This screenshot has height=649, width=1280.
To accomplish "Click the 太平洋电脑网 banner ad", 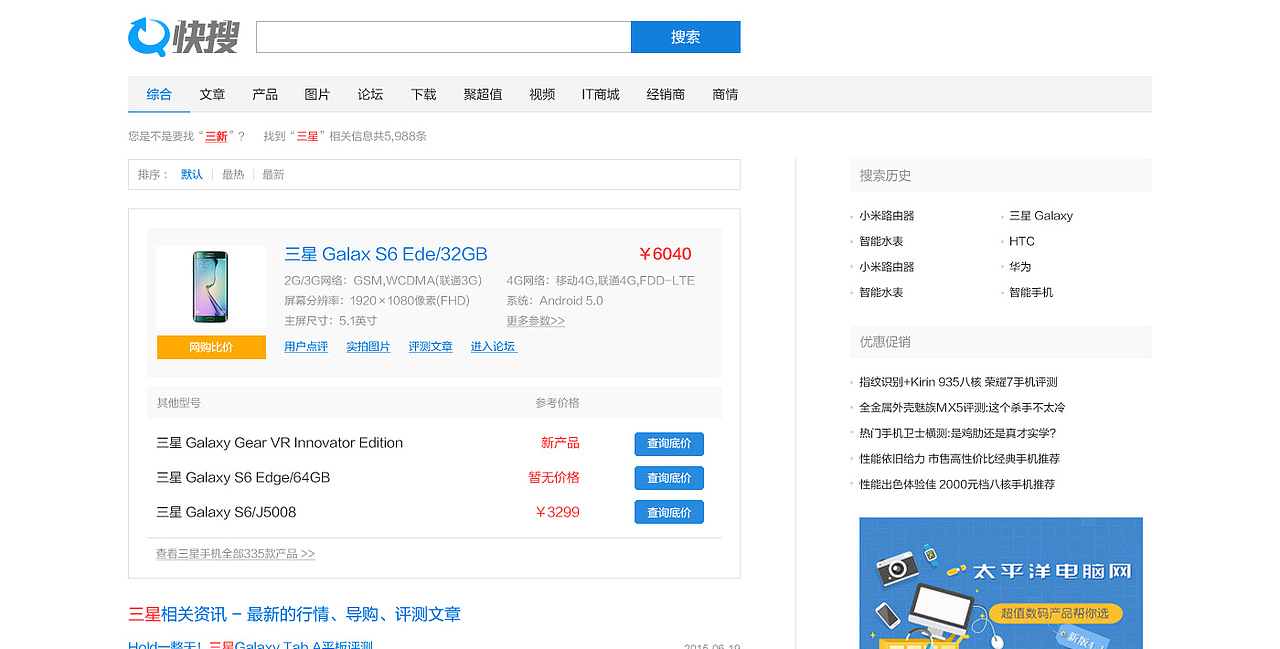I will (x=1001, y=583).
